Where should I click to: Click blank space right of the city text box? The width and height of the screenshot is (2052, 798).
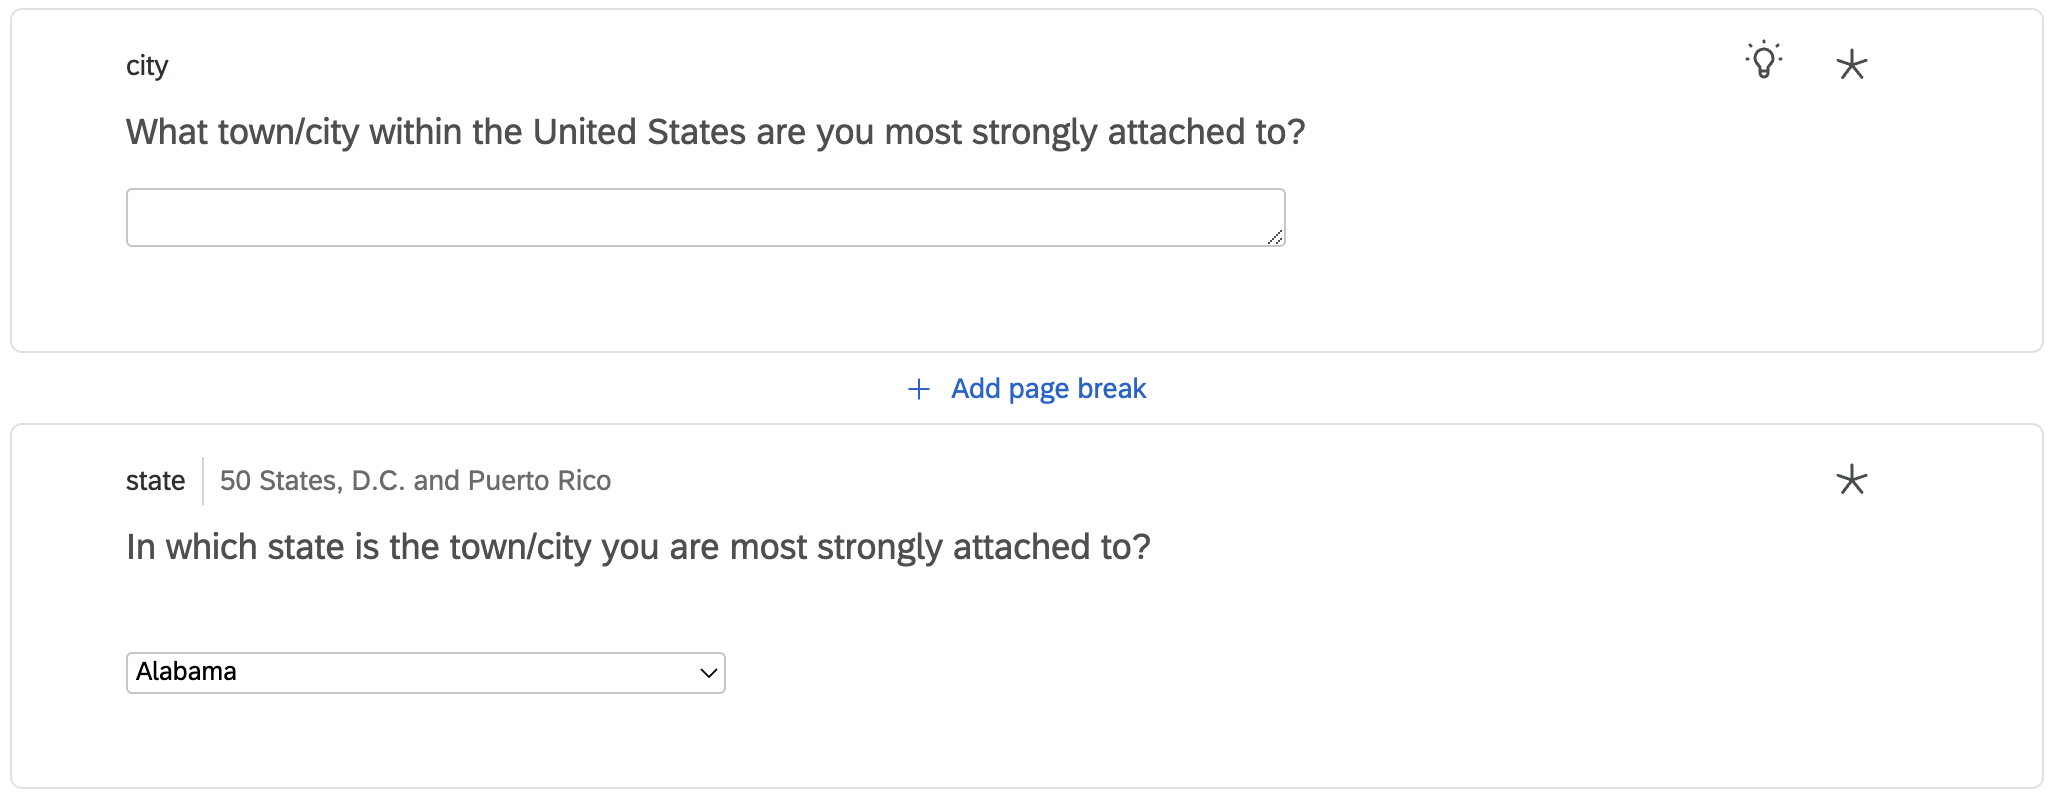coord(1600,217)
